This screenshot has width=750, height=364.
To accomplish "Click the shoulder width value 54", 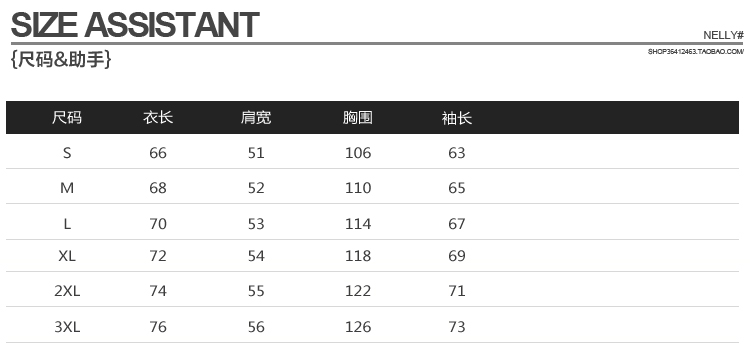I will coord(256,256).
